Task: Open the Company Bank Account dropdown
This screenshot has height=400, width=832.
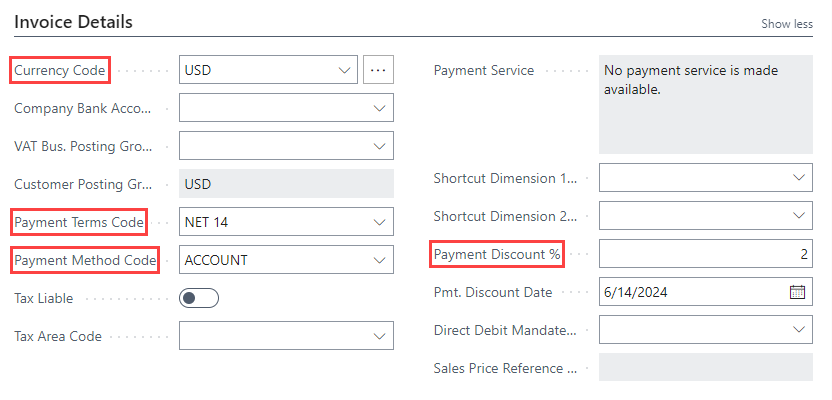Action: tap(379, 108)
